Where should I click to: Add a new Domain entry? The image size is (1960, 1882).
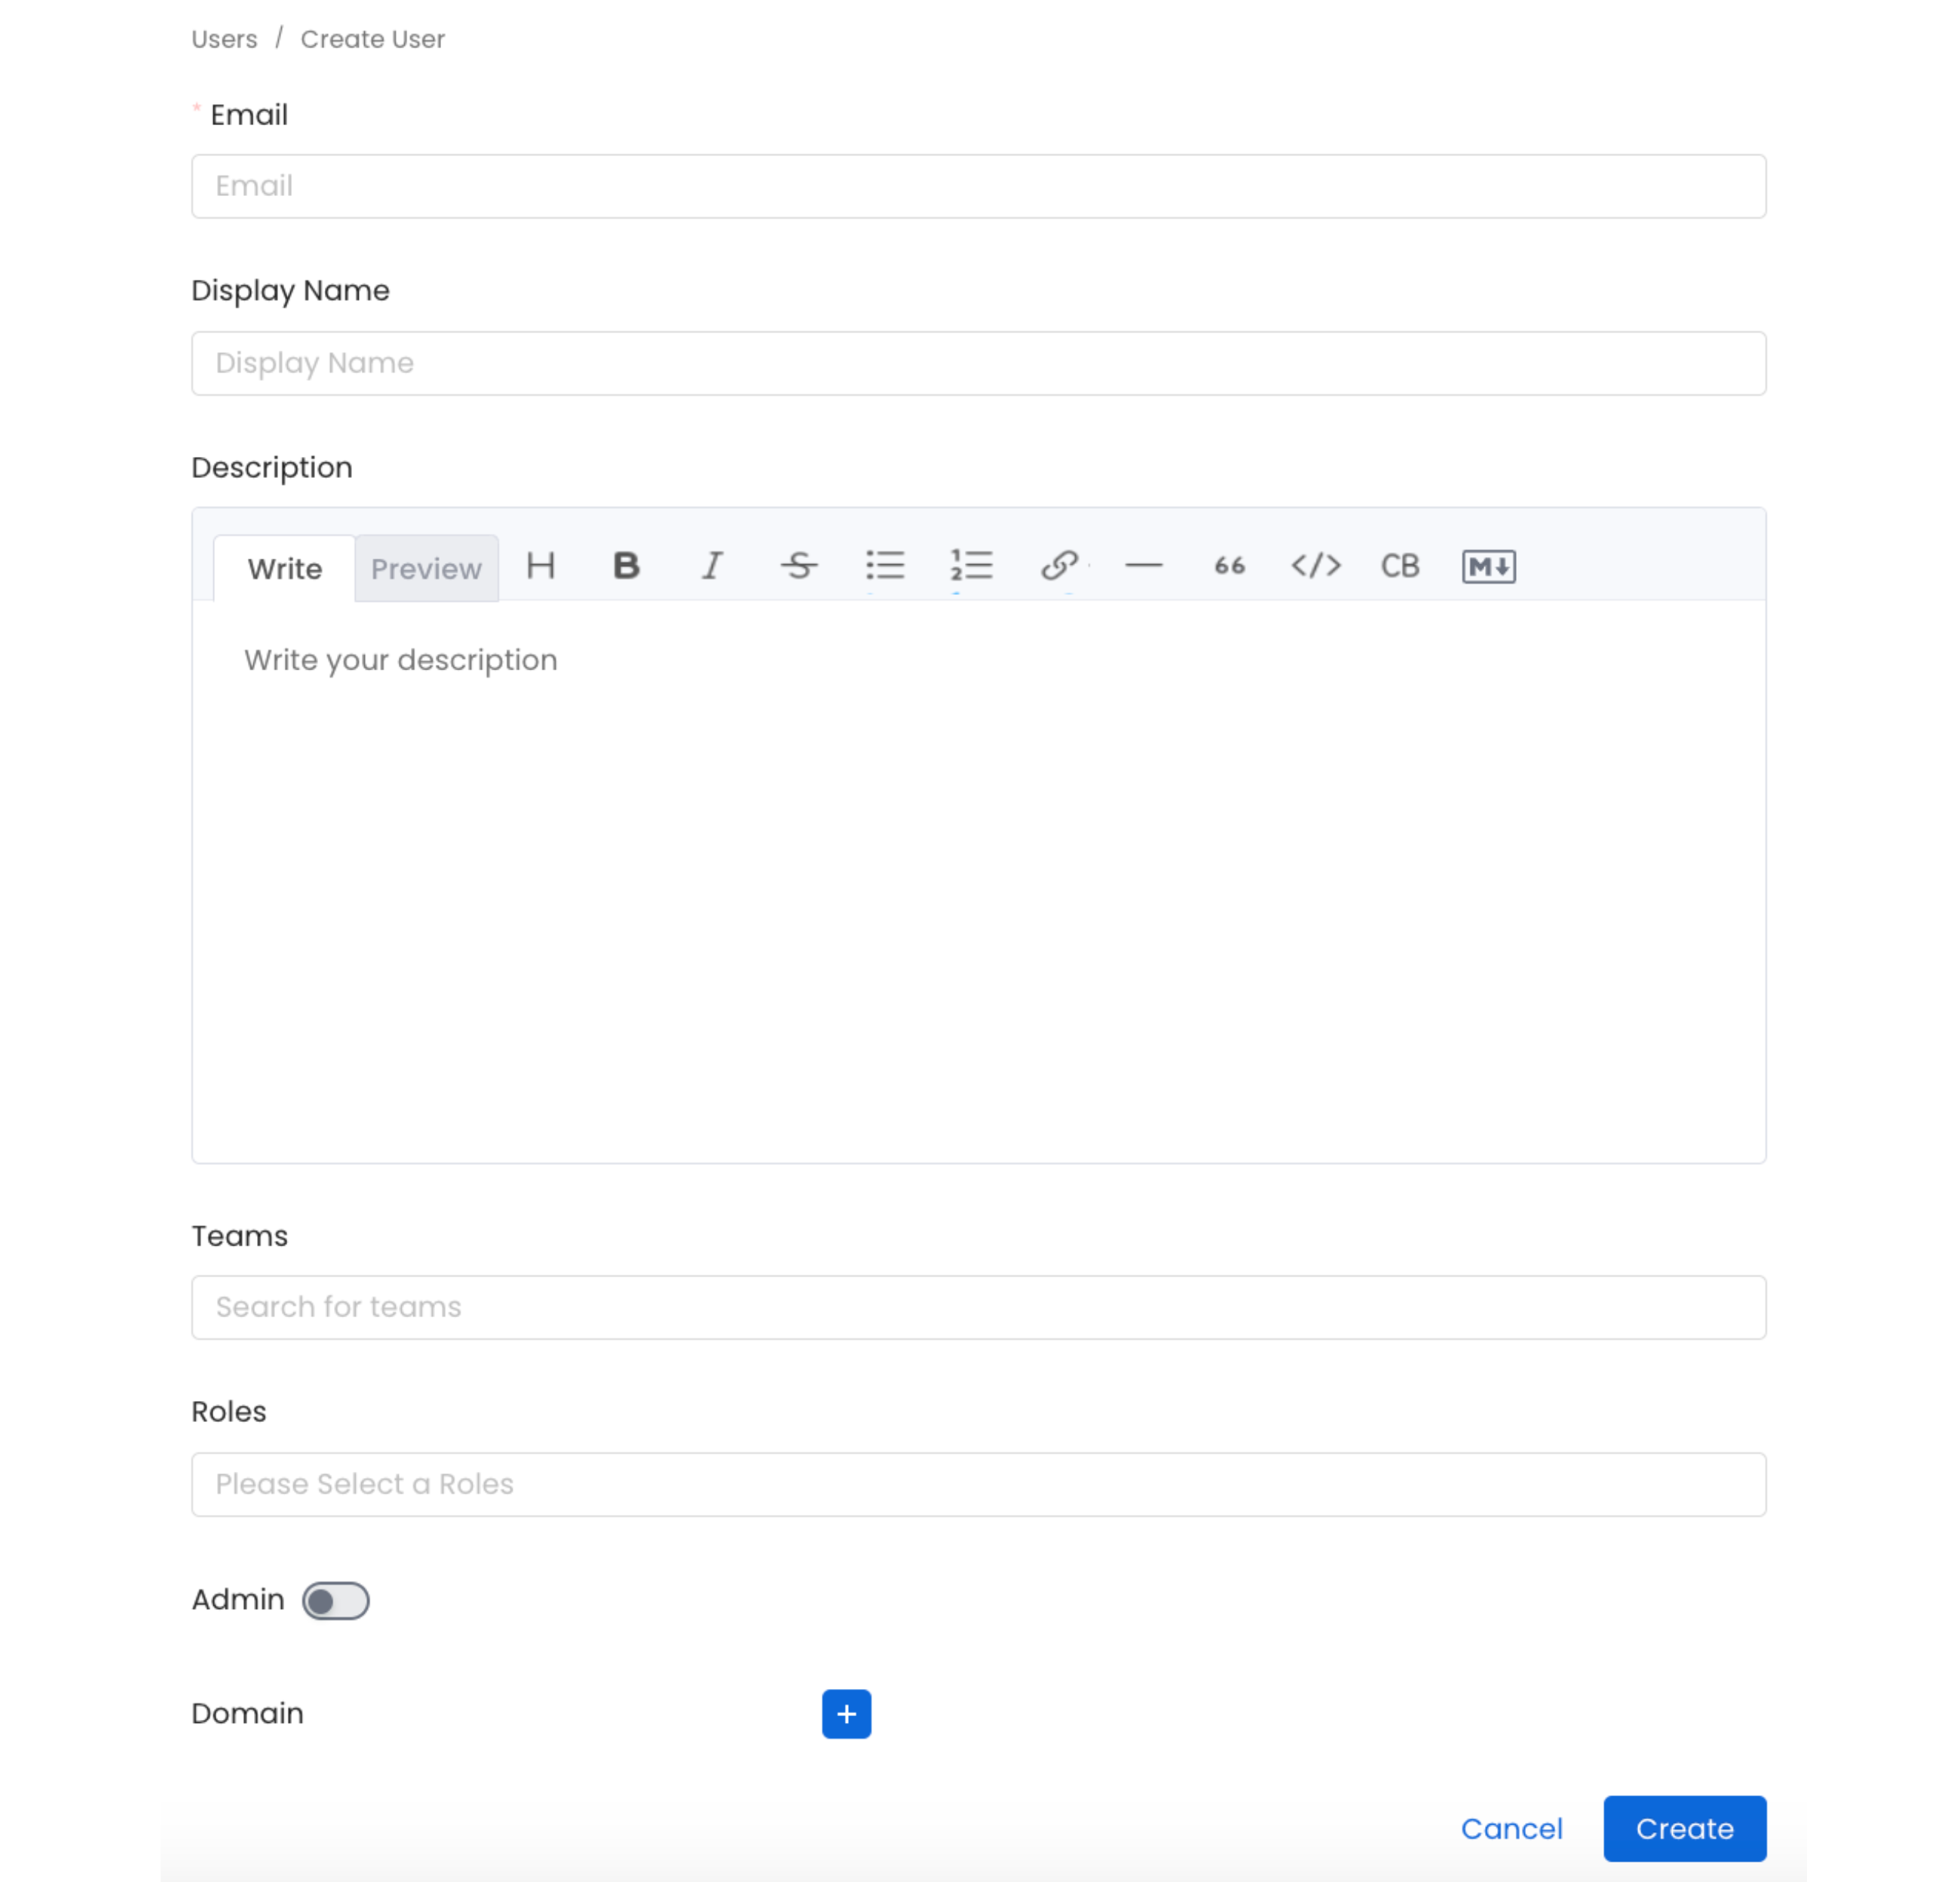coord(846,1714)
